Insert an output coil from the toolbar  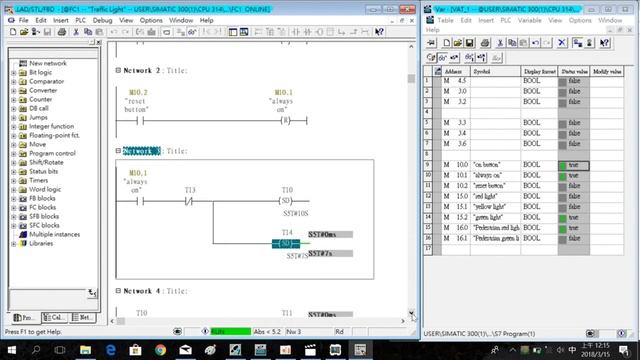point(319,32)
